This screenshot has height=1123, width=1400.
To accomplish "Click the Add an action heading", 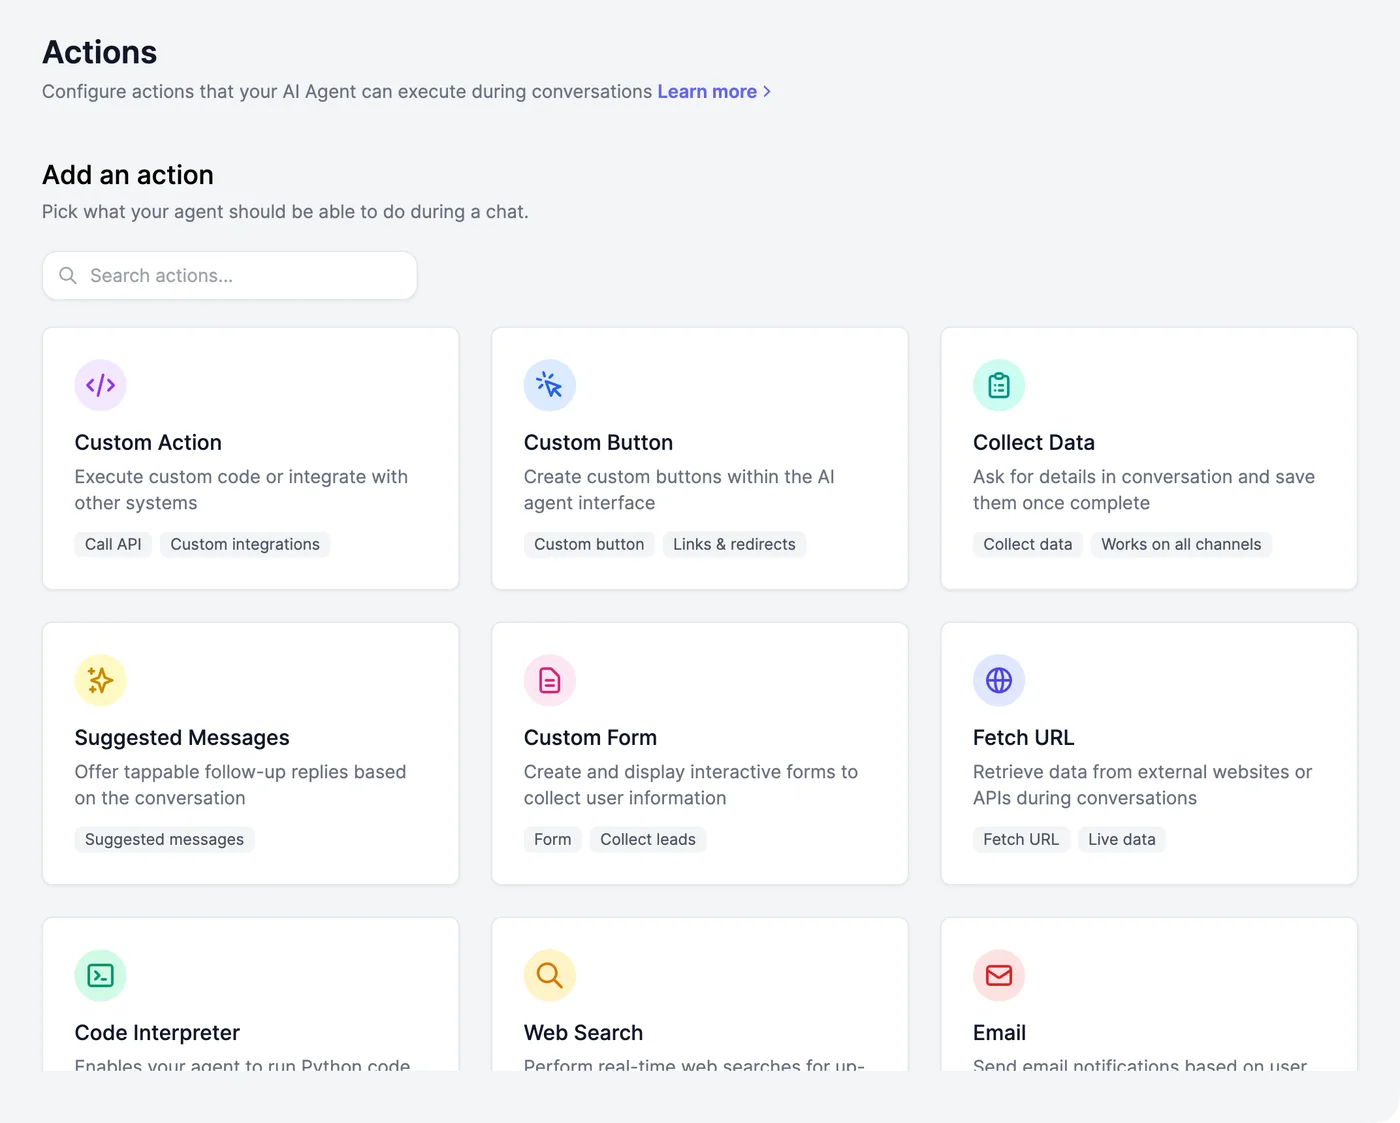I will coord(128,175).
